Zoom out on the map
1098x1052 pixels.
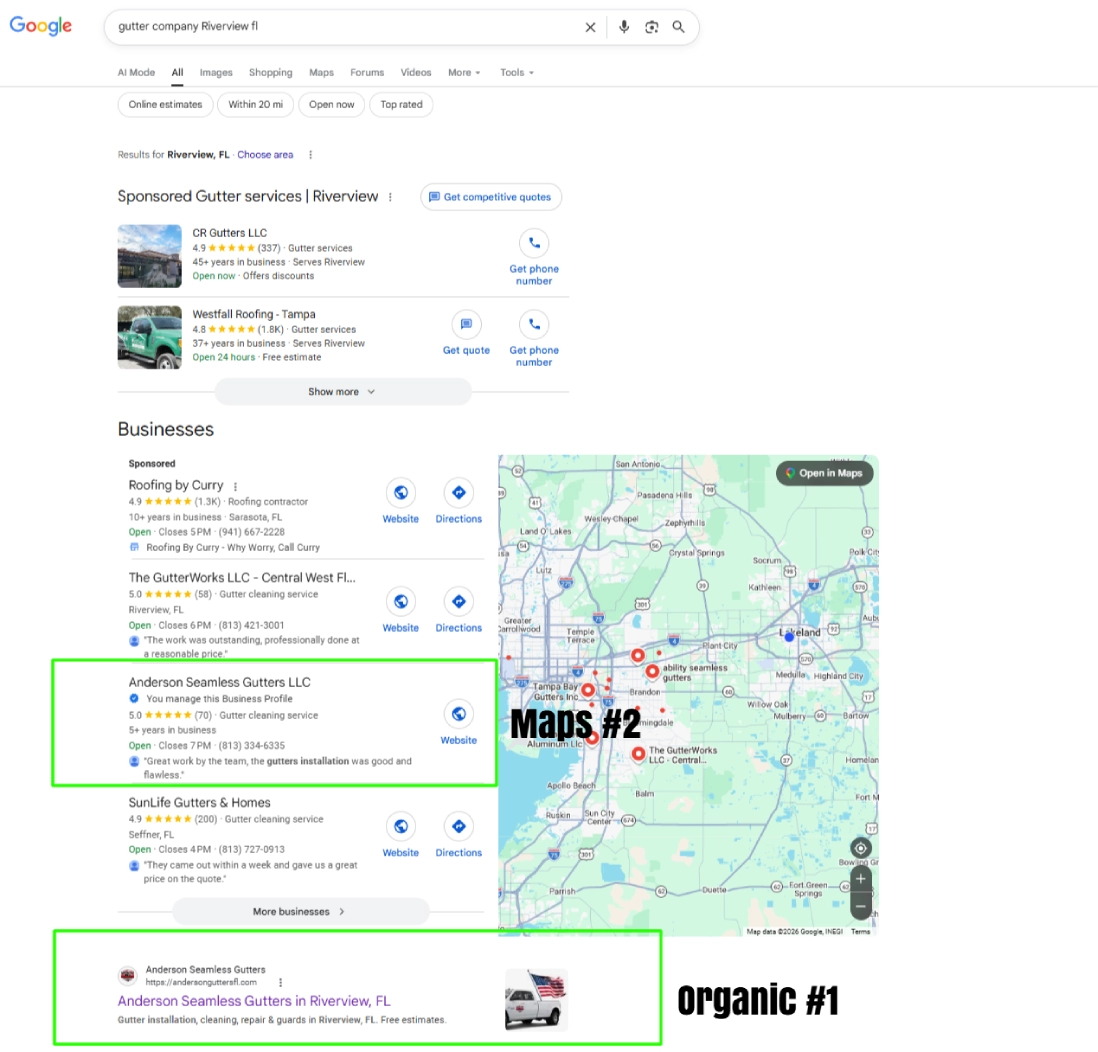[x=861, y=906]
